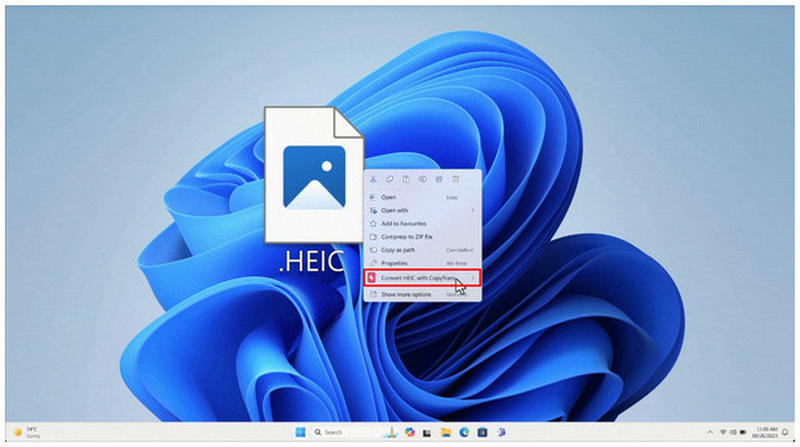Choose Open from the context menu
800x447 pixels.
pos(422,197)
